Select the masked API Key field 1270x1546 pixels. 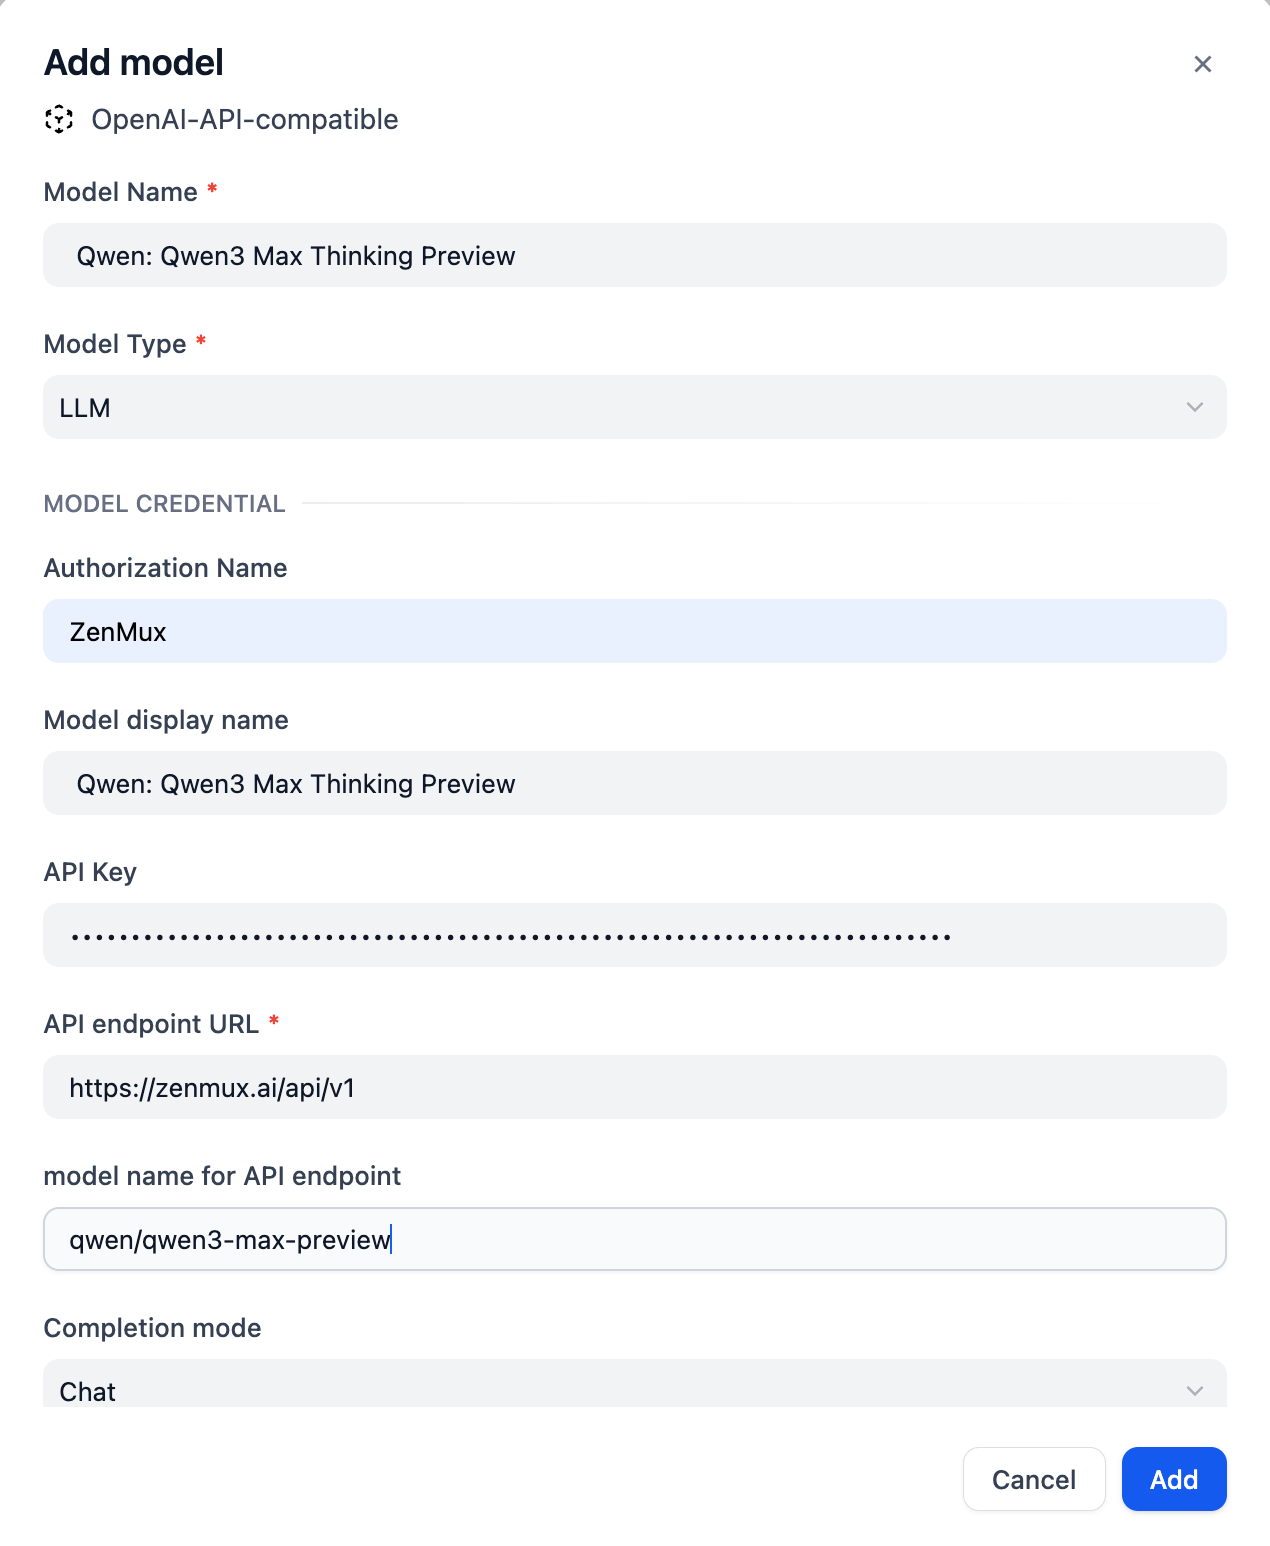pos(634,936)
